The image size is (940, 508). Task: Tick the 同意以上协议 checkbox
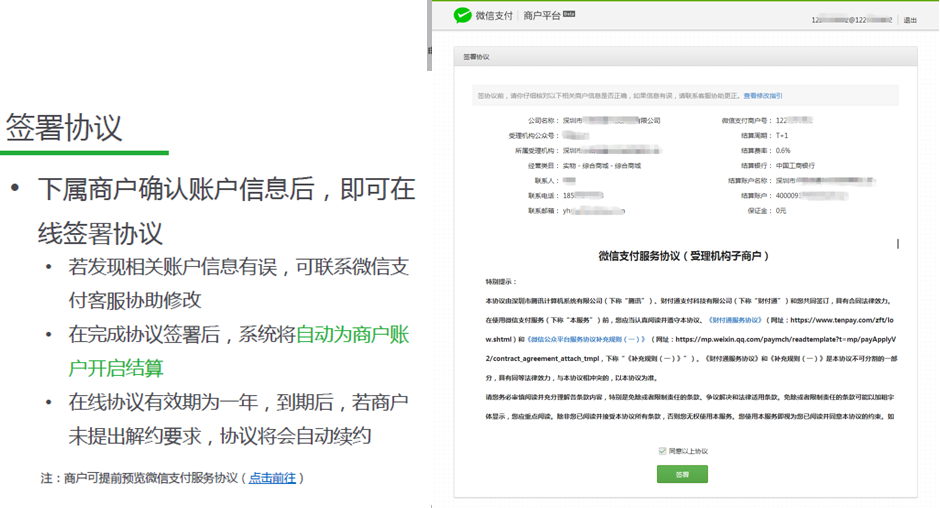pyautogui.click(x=662, y=451)
